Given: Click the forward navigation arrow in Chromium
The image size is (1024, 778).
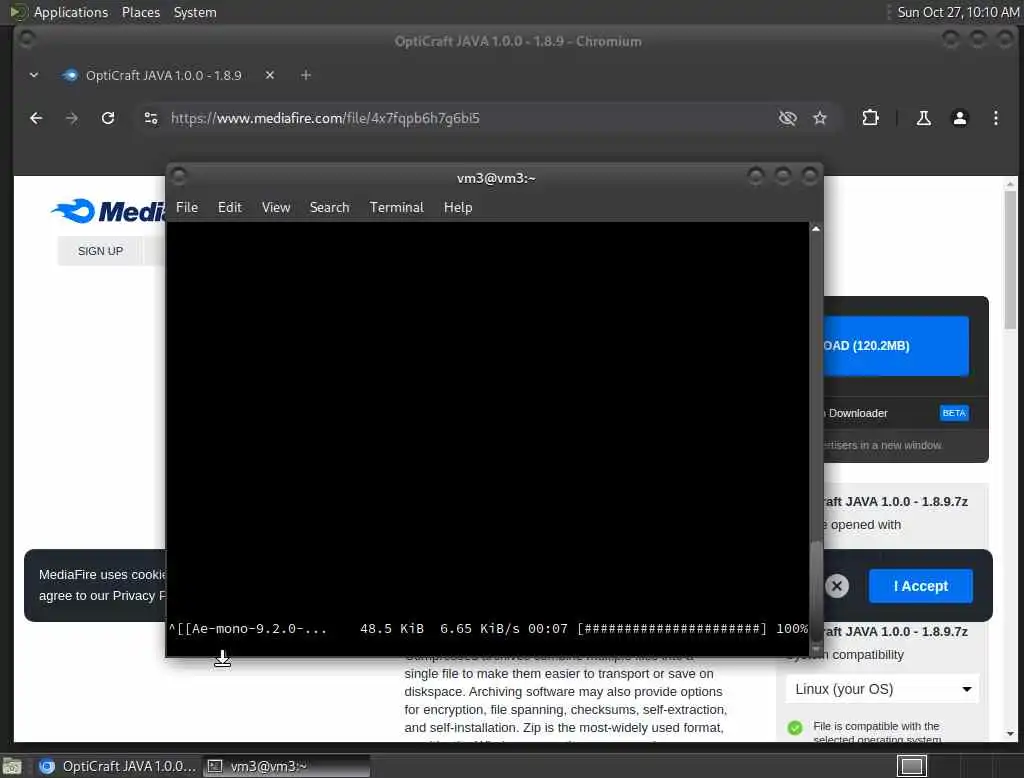Looking at the screenshot, I should [x=72, y=118].
